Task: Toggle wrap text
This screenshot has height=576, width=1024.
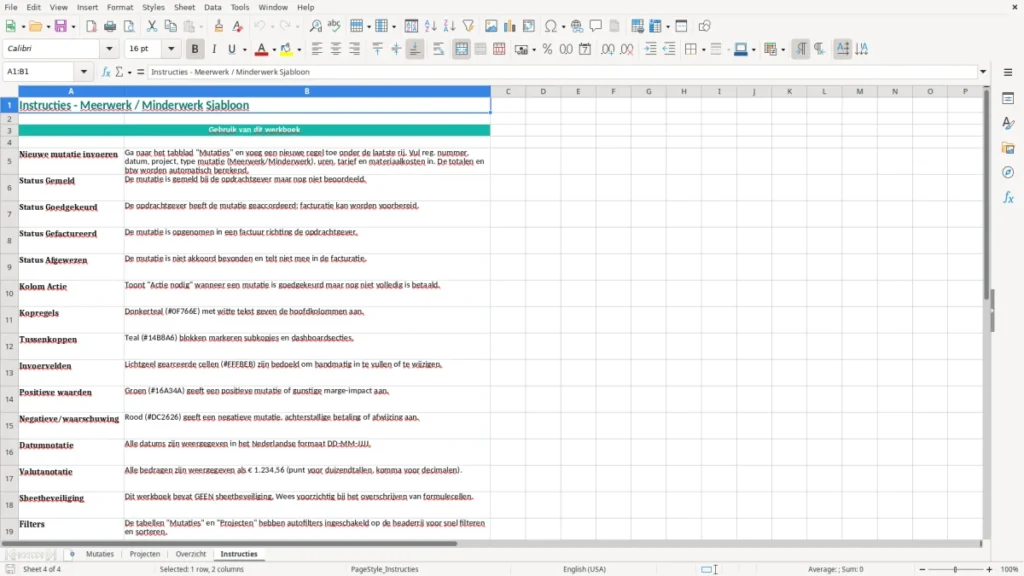Action: 438,49
